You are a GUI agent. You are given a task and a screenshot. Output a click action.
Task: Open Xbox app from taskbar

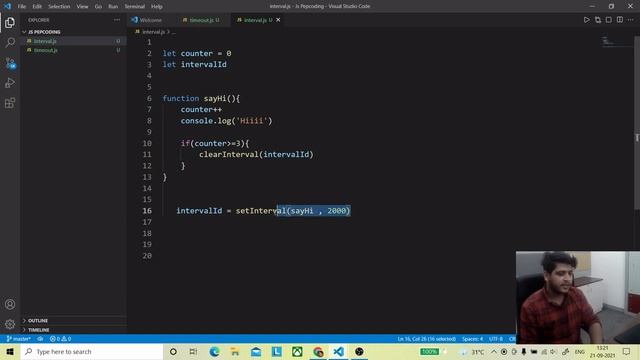[297, 351]
